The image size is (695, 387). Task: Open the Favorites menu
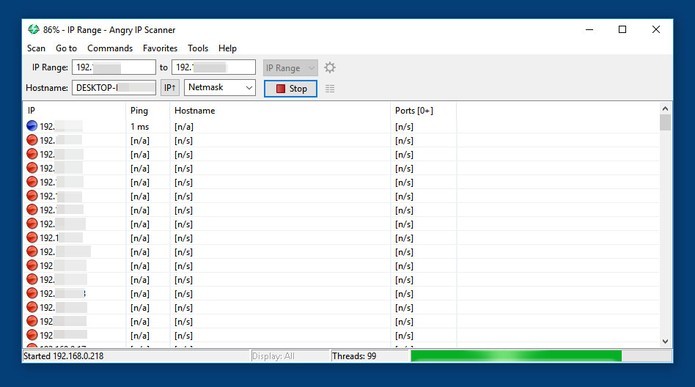tap(160, 48)
